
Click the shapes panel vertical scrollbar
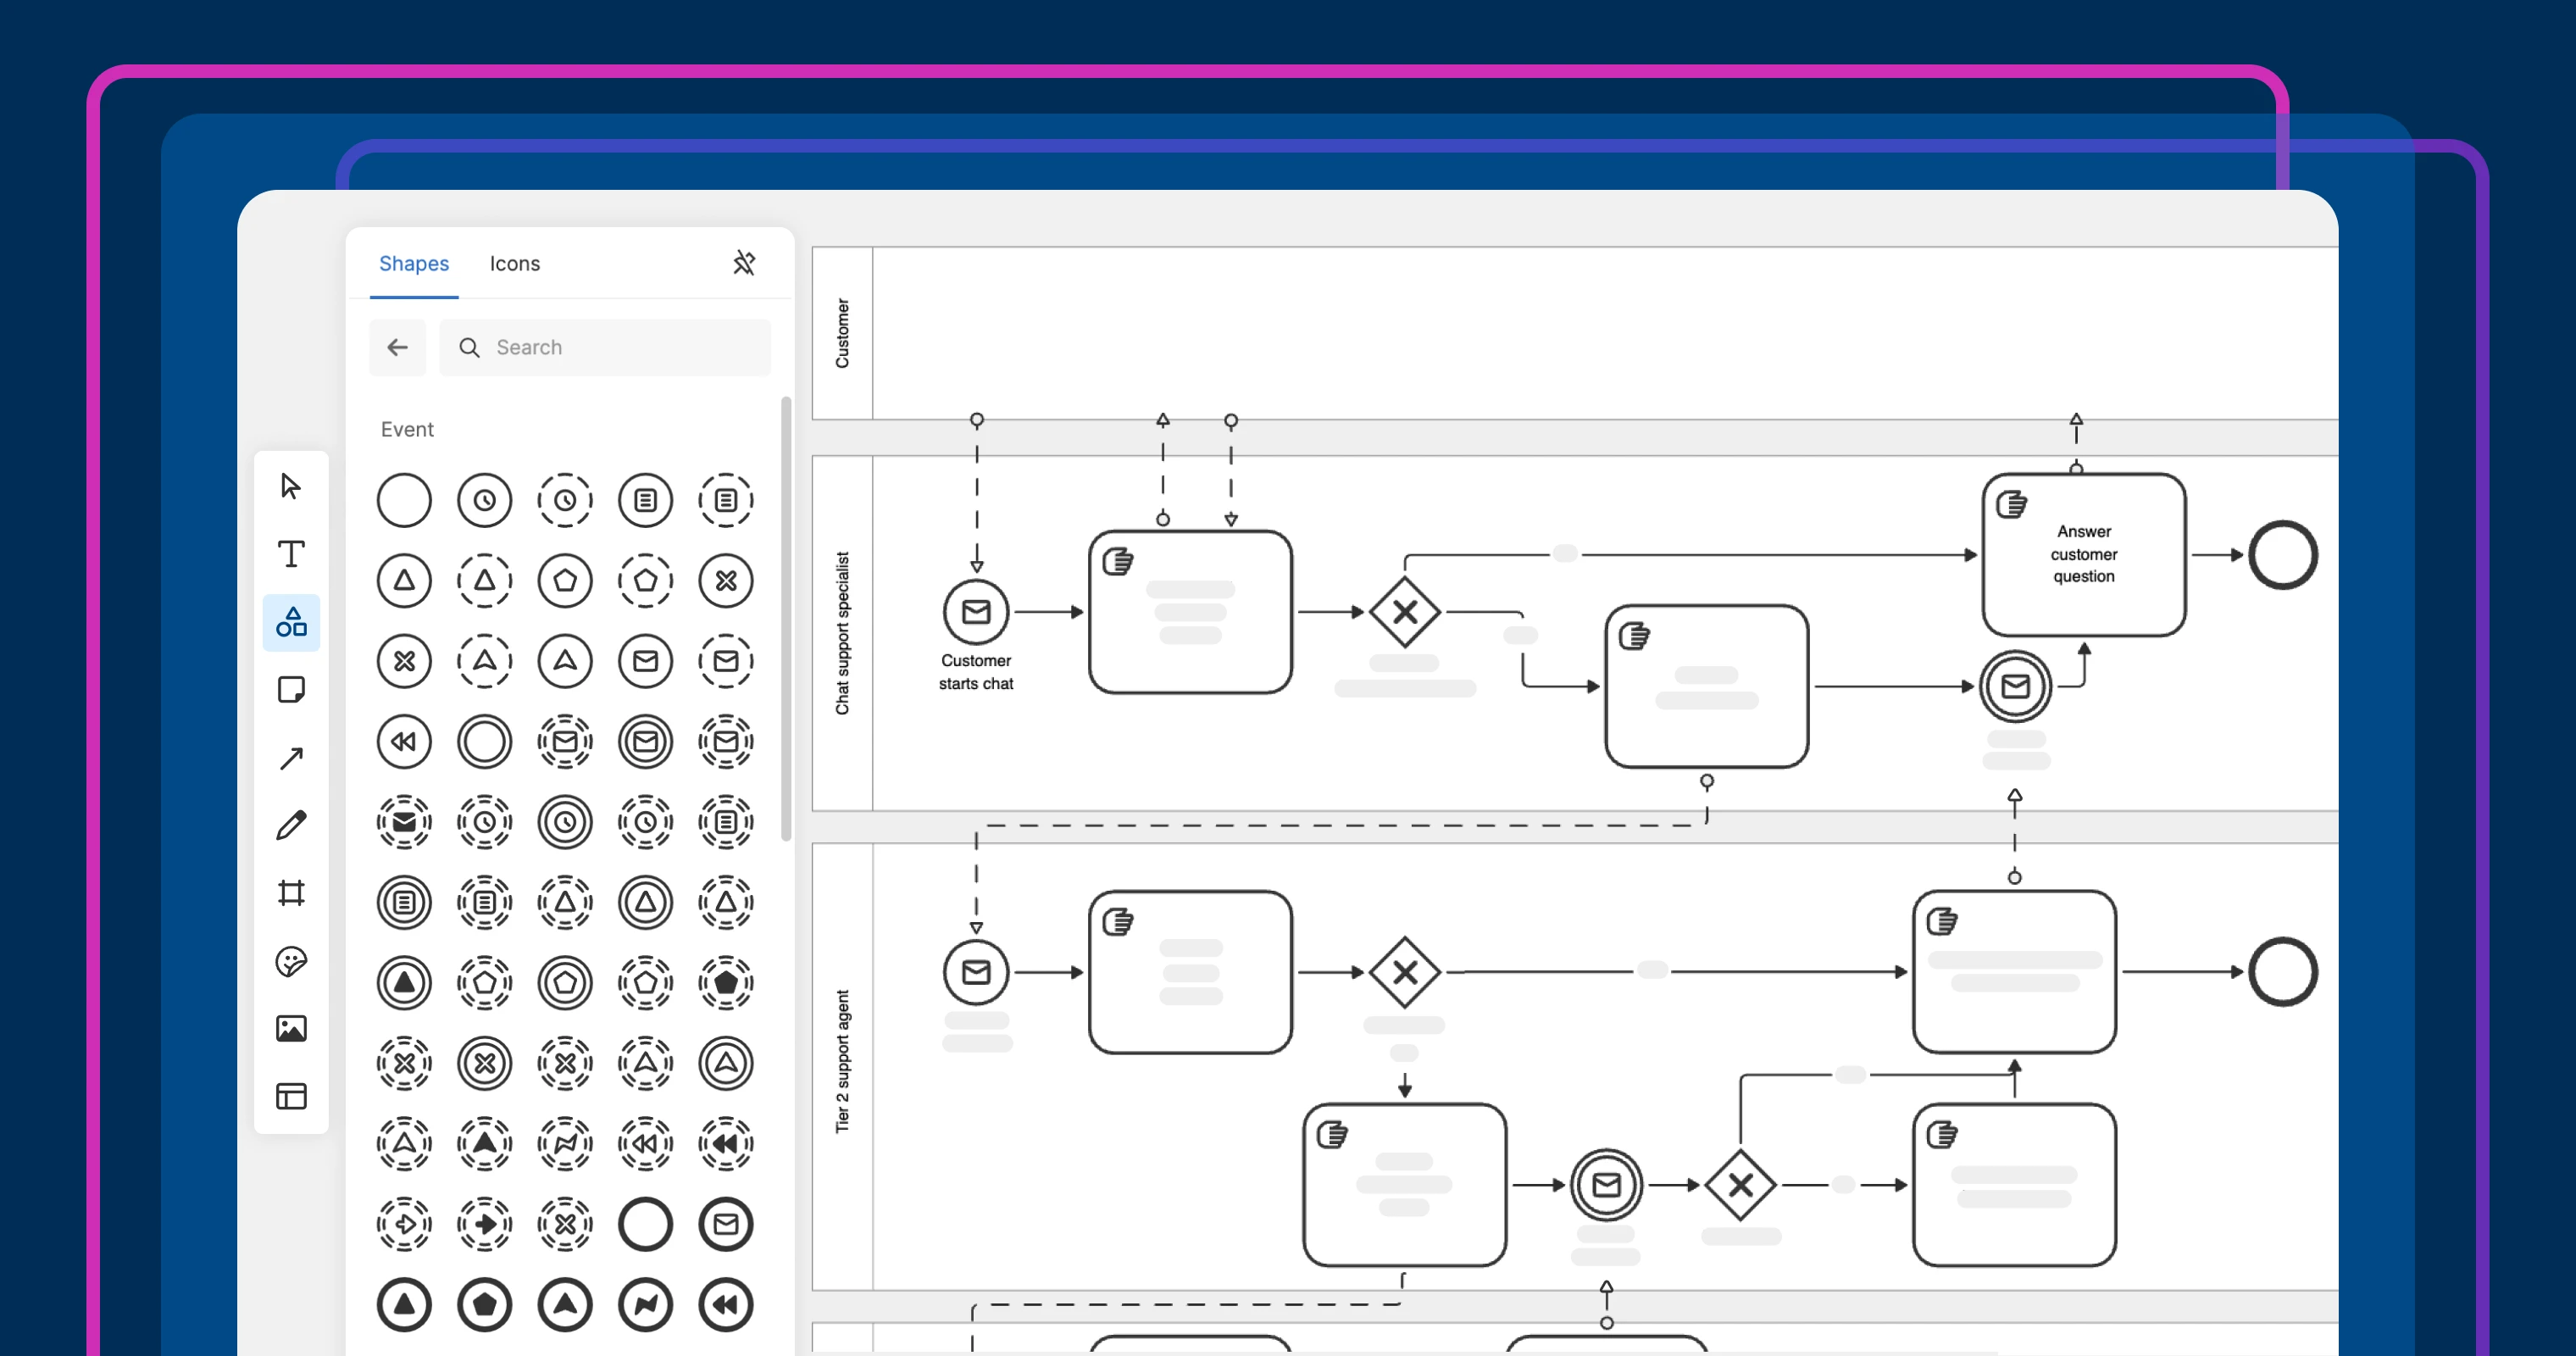point(786,620)
